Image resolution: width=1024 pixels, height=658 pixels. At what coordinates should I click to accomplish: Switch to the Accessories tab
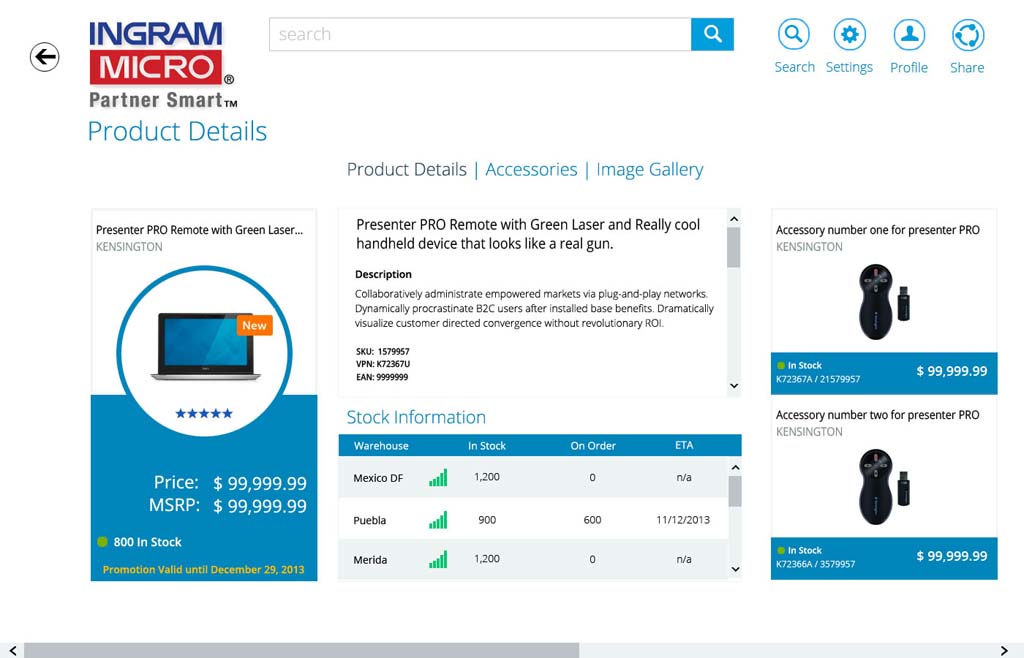531,169
